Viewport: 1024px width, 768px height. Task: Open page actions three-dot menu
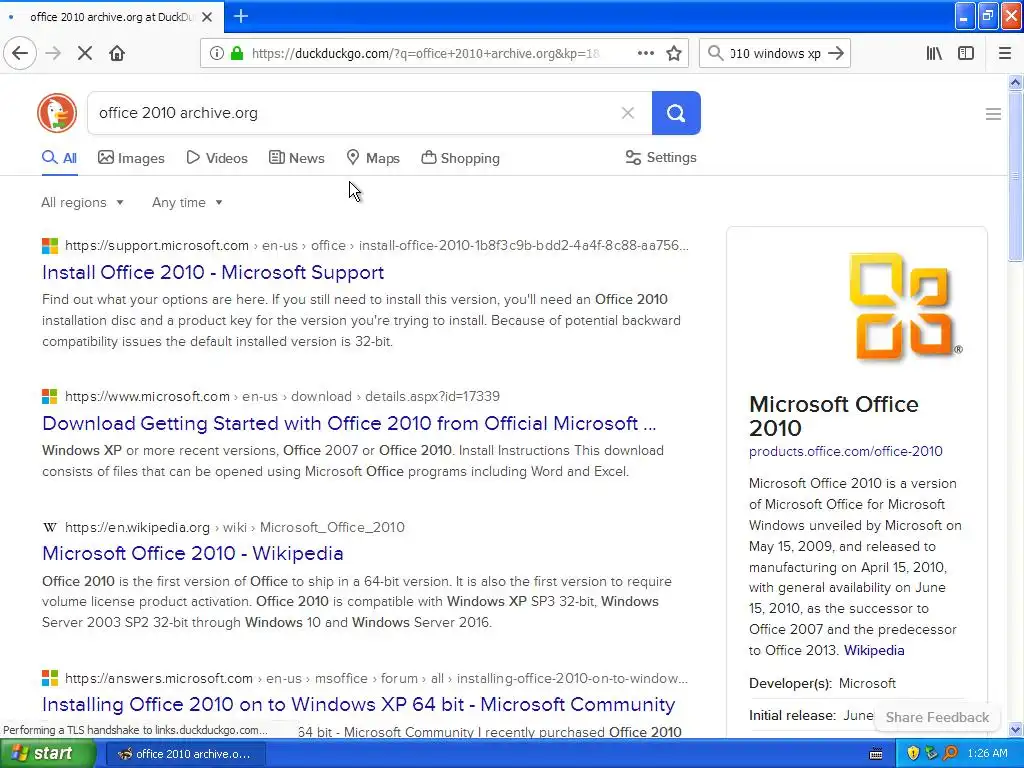pos(645,53)
